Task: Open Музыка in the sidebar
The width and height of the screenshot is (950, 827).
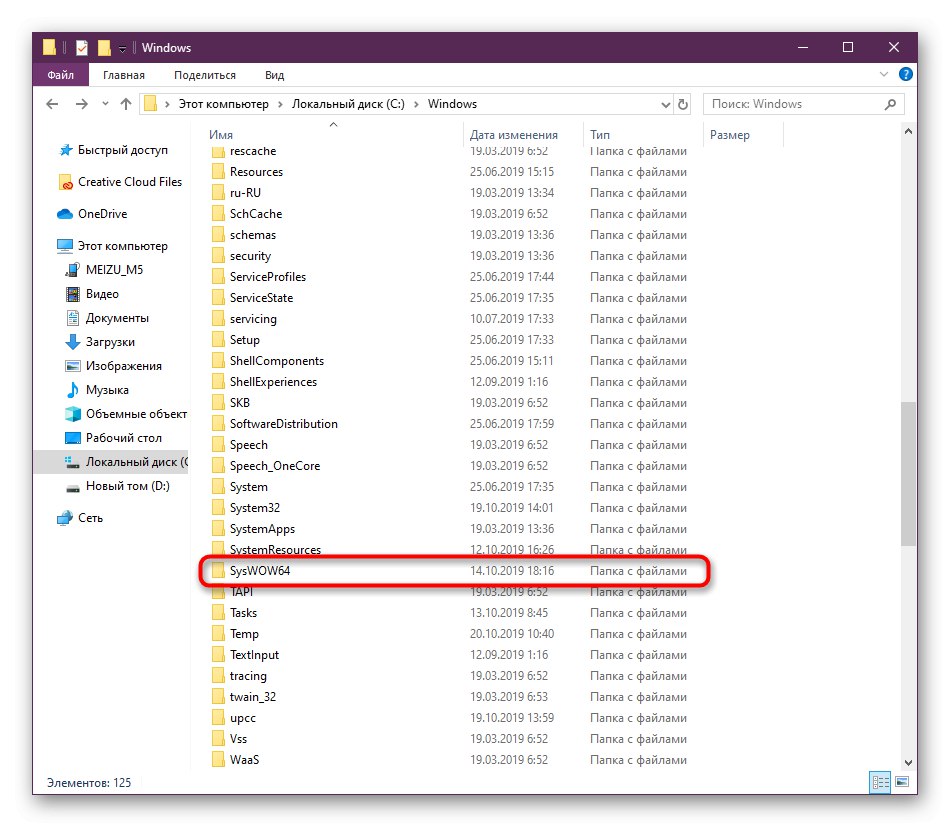Action: point(107,390)
